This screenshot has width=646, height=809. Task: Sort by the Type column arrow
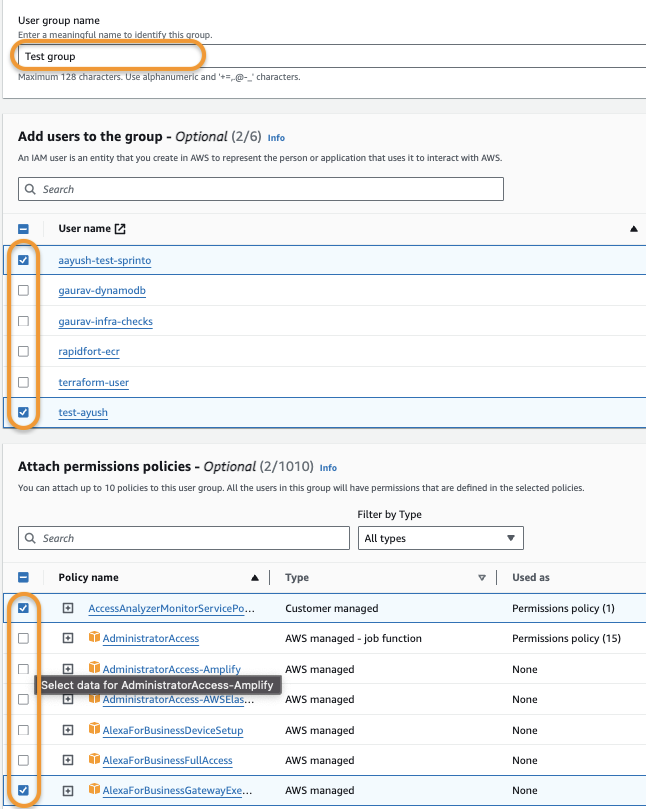pos(482,578)
